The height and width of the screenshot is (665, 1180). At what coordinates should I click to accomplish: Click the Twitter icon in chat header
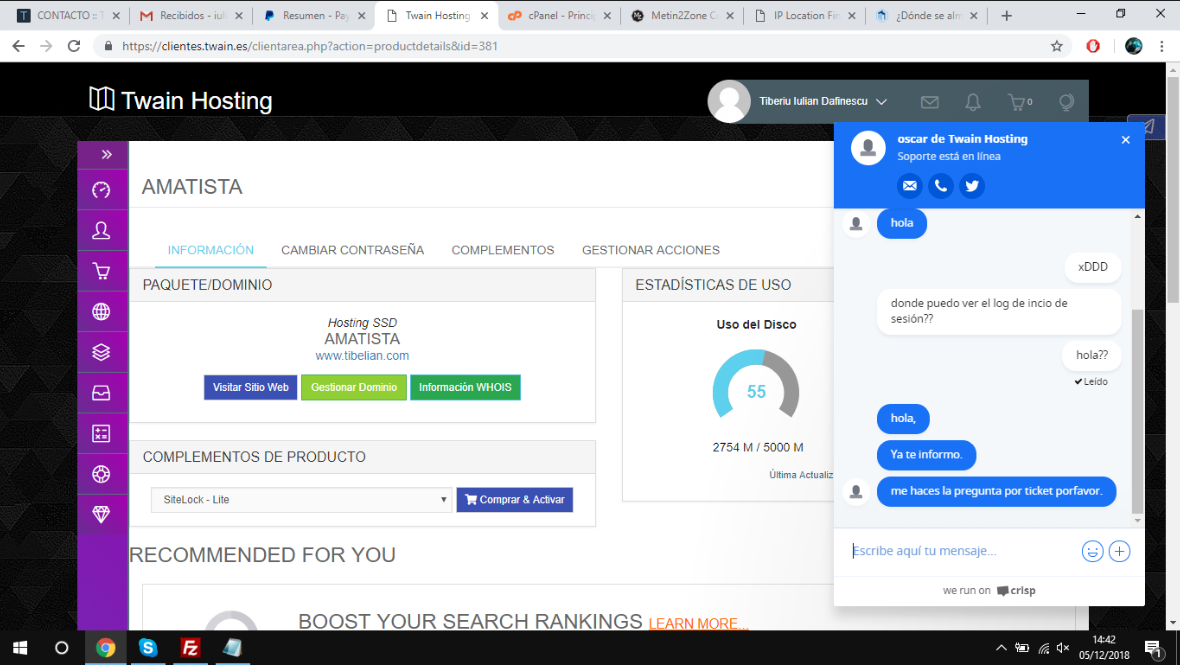click(x=972, y=186)
